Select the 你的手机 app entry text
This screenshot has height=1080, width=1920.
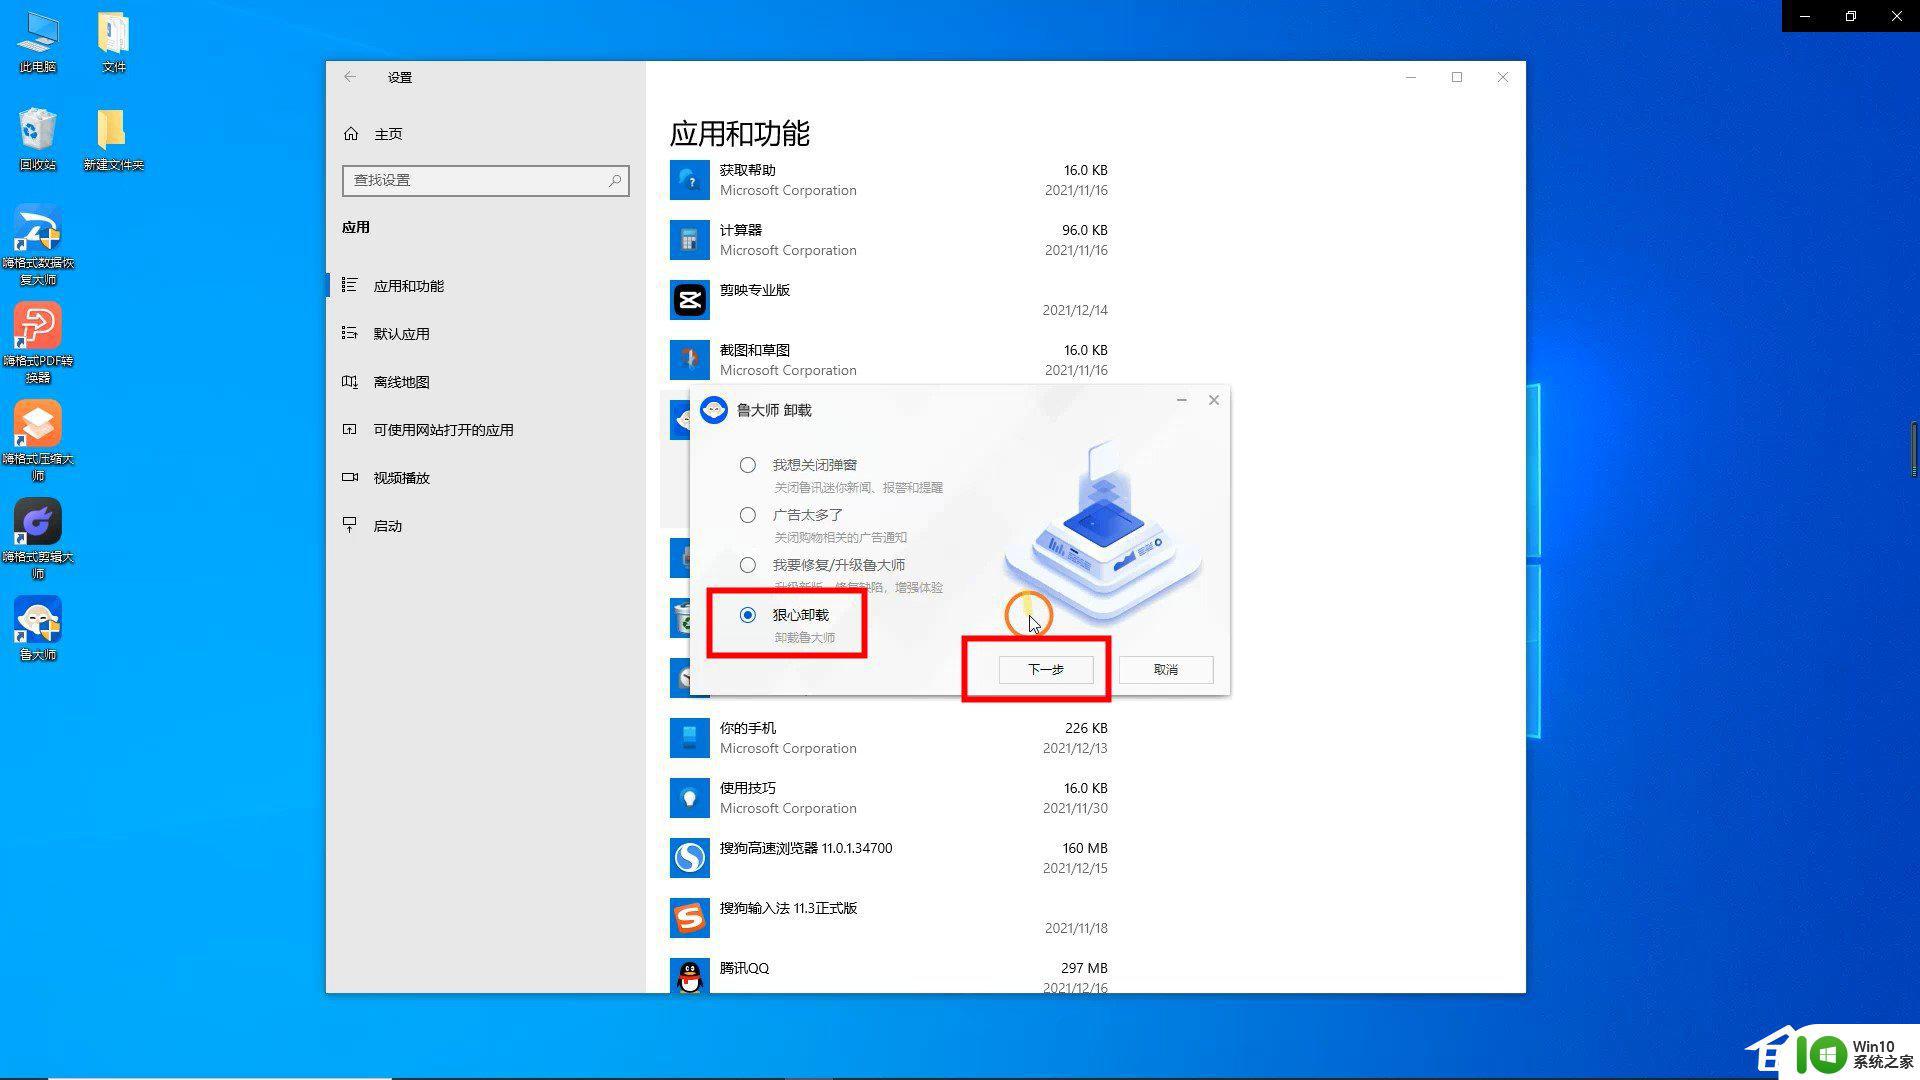pos(748,728)
